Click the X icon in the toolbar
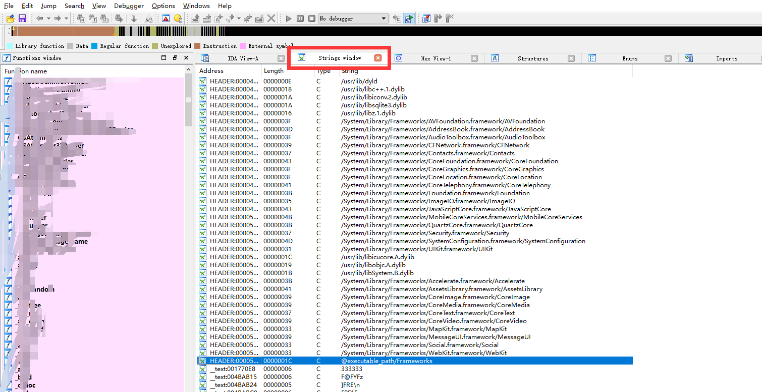The height and width of the screenshot is (392, 762). click(x=272, y=18)
